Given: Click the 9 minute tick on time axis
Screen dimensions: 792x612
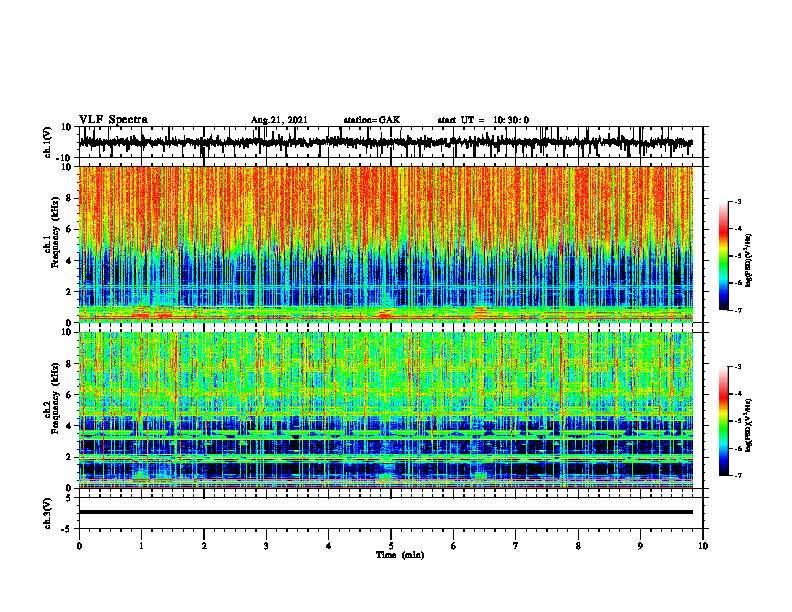Looking at the screenshot, I should coord(640,546).
